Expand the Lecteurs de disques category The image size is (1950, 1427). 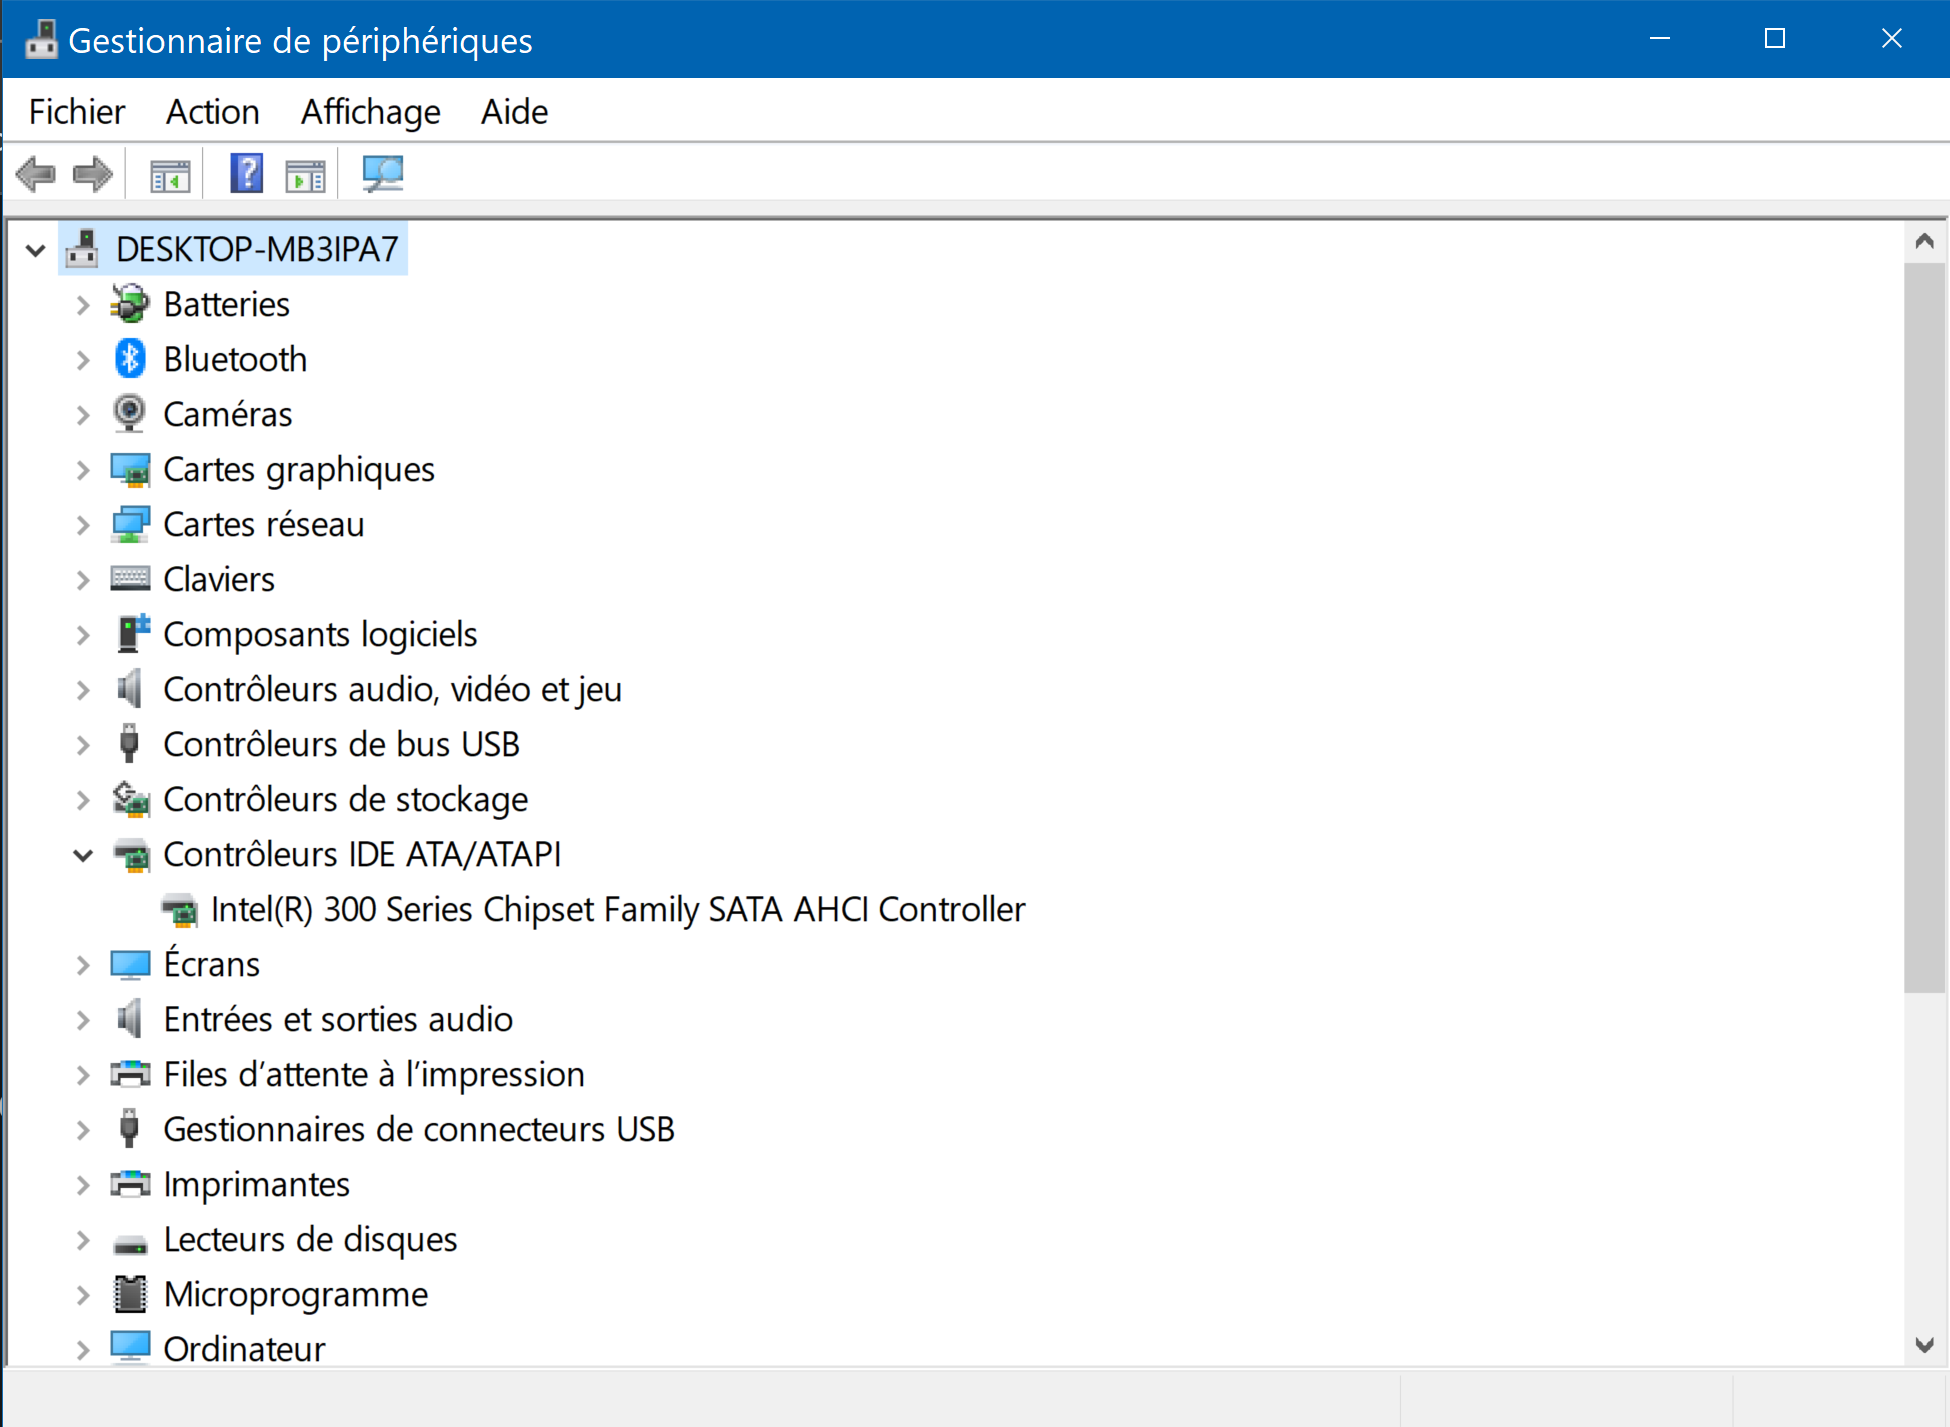pos(83,1240)
